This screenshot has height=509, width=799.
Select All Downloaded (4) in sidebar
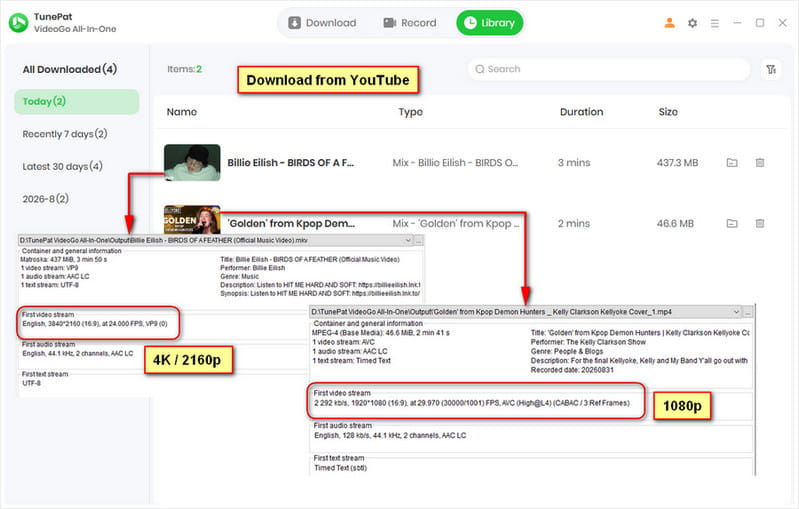70,69
